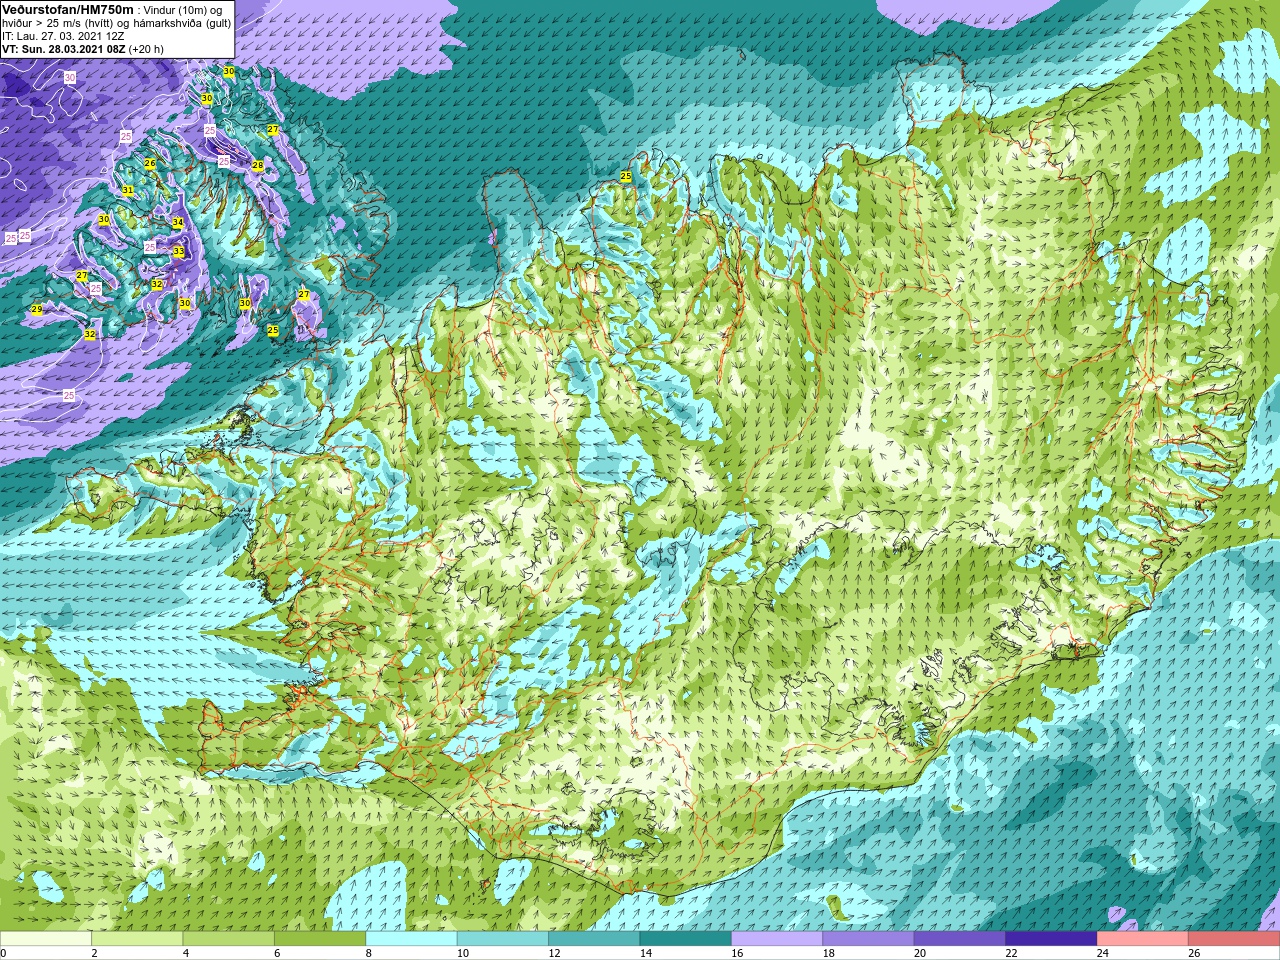
Task: Click the salmon red legend swatch above 26
Action: (1235, 939)
